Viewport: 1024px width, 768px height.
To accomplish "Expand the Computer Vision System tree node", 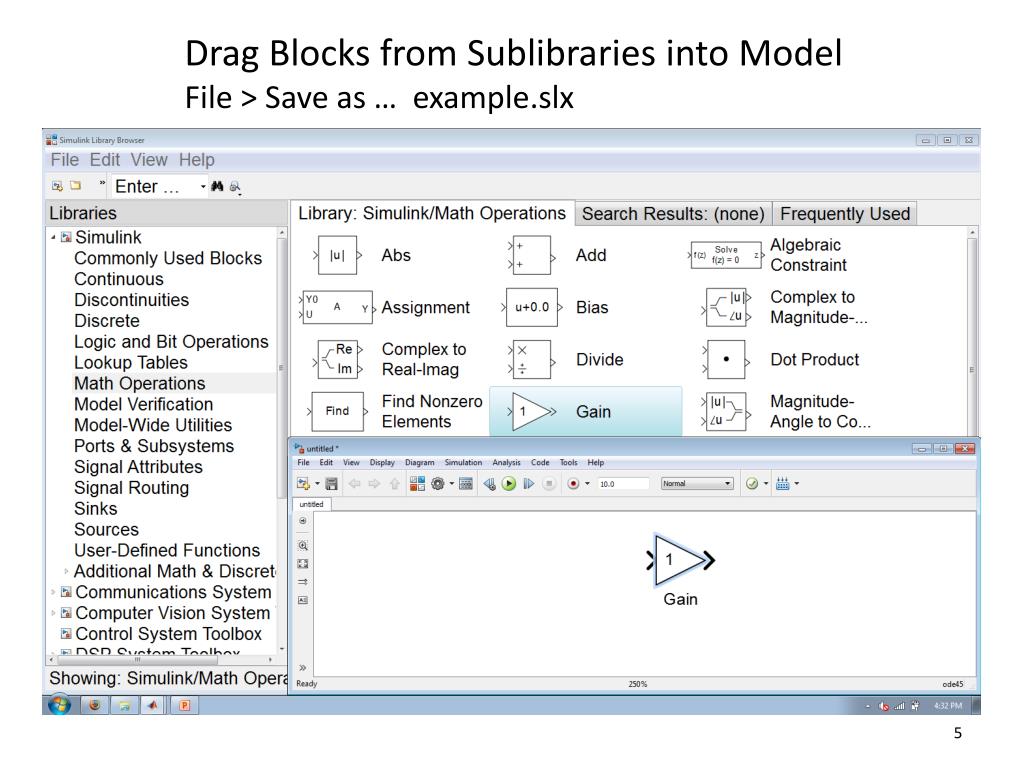I will (54, 613).
